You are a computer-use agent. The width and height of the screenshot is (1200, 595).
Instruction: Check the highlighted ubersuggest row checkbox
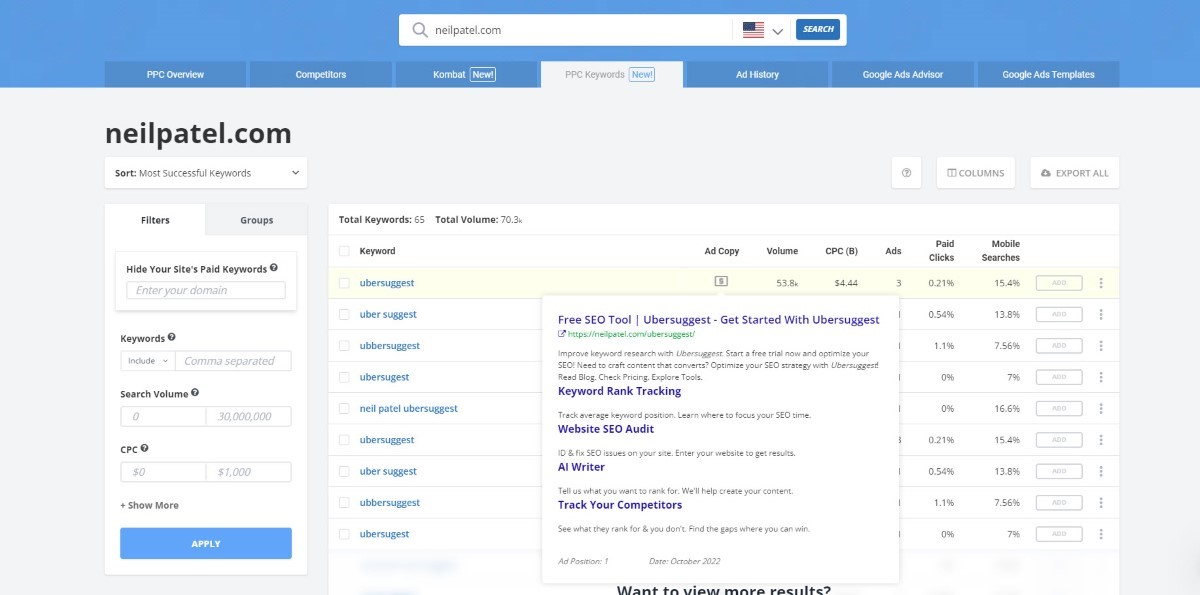tap(344, 283)
